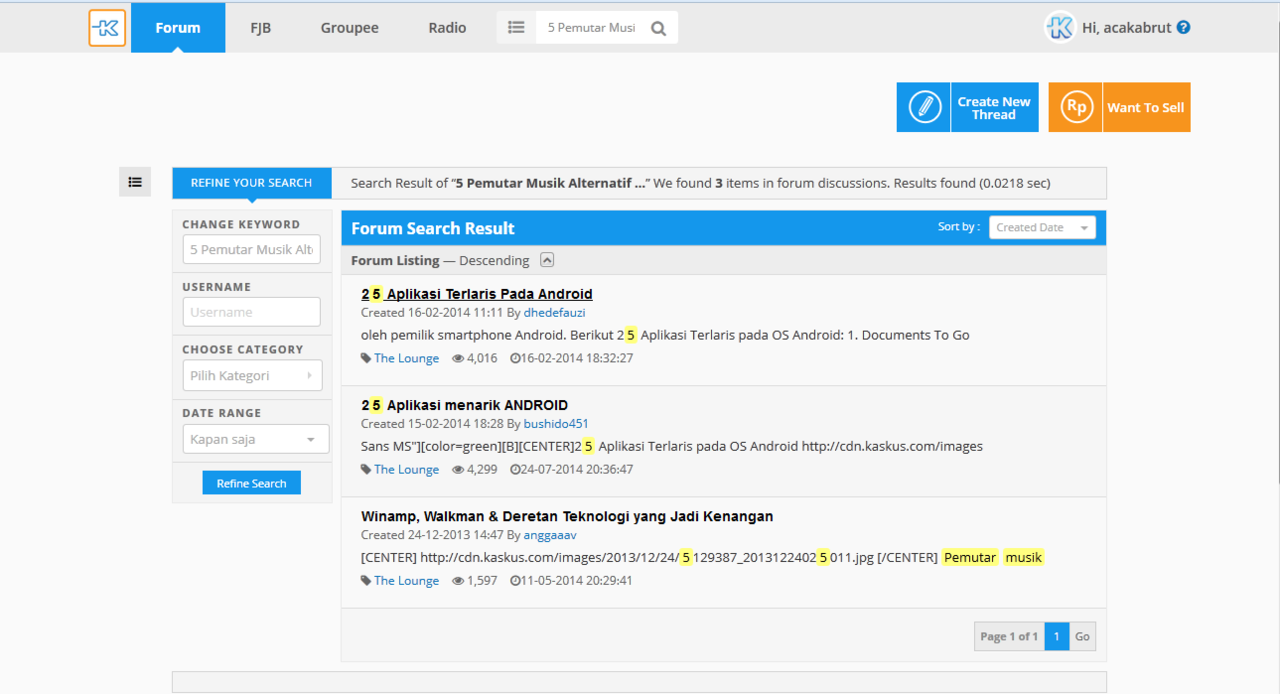Open The Lounge link under anggaaav's thread
This screenshot has width=1280, height=694.
pyautogui.click(x=406, y=580)
